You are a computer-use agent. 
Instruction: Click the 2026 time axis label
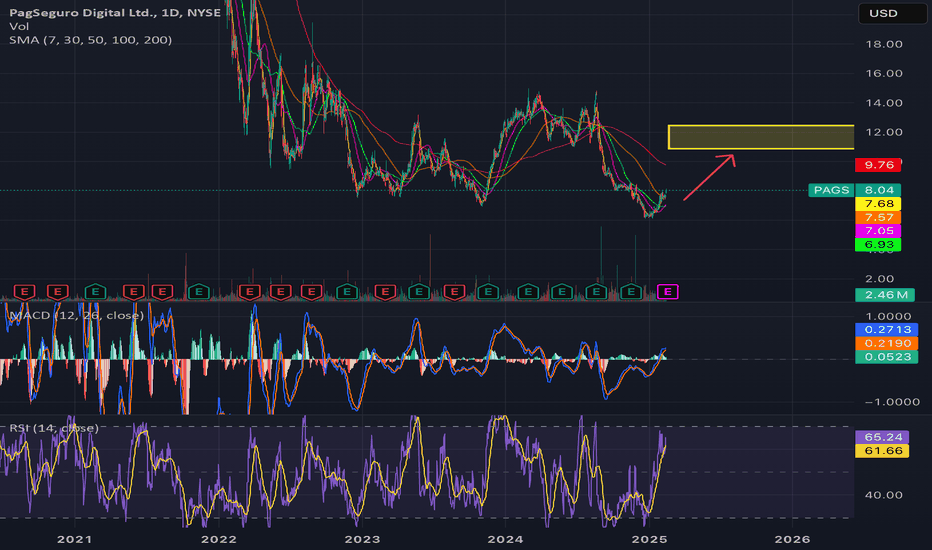[792, 539]
